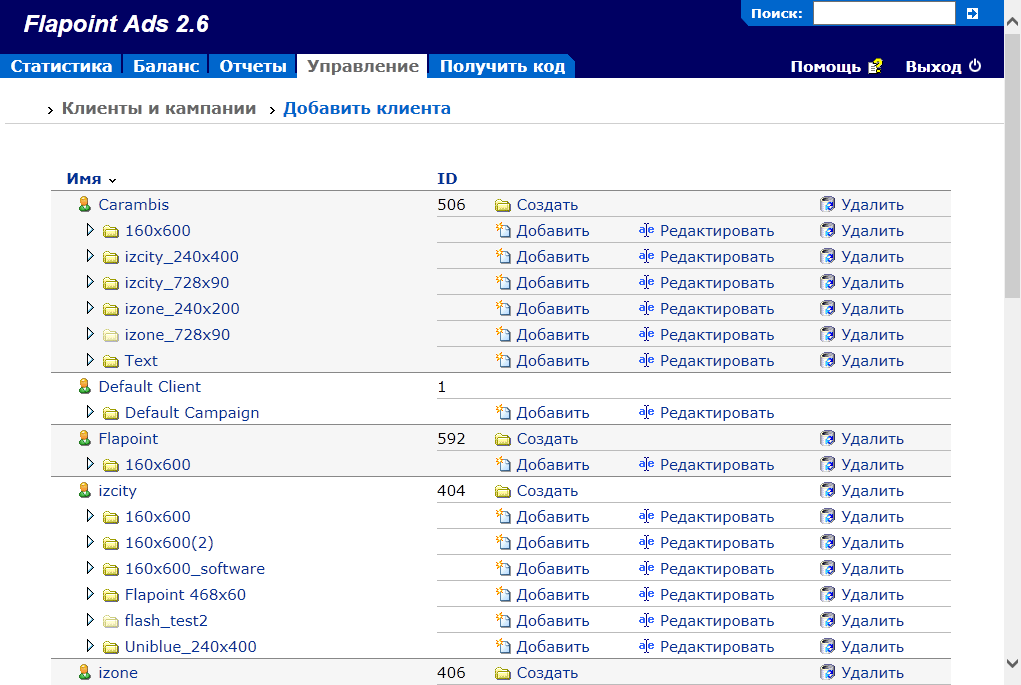The width and height of the screenshot is (1021, 685).
Task: Expand the Carambis 160x600 campaign
Action: coord(90,230)
